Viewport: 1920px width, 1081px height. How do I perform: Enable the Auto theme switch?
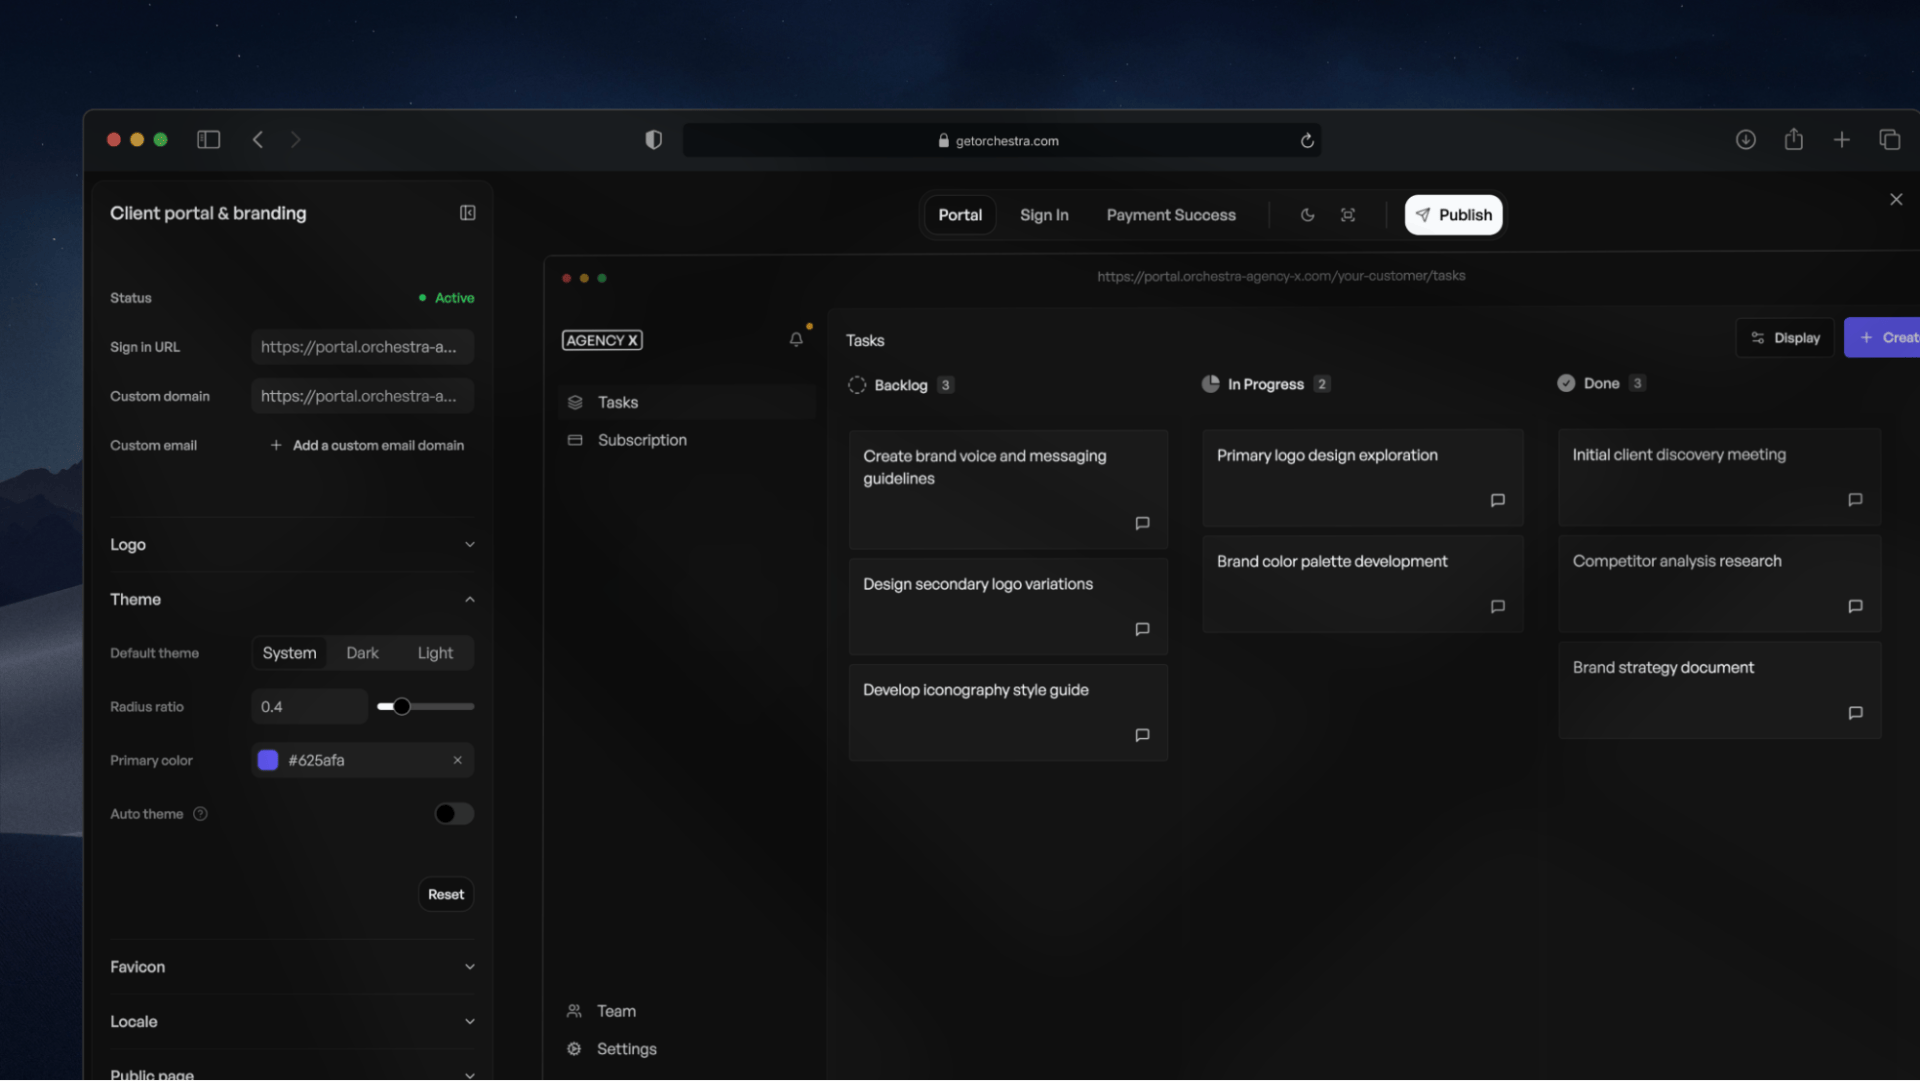click(x=453, y=814)
